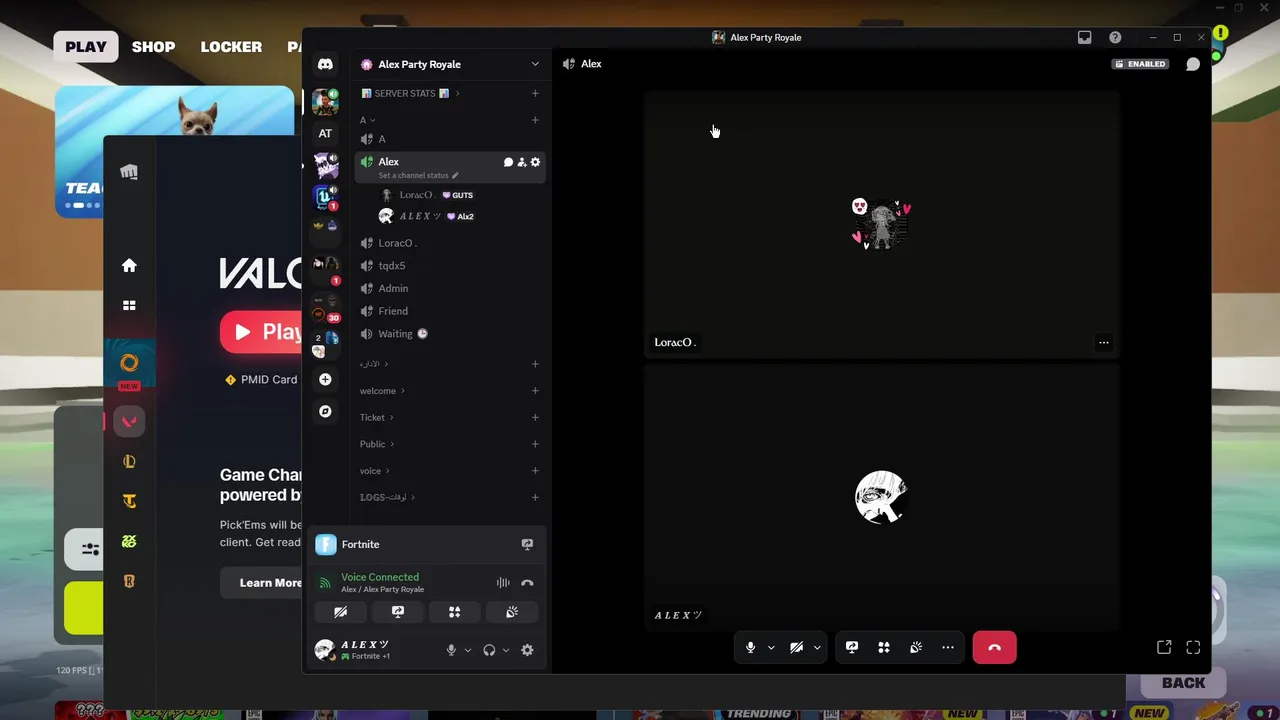This screenshot has width=1280, height=720.
Task: Open input device arrow beside user panel mic
Action: 467,650
